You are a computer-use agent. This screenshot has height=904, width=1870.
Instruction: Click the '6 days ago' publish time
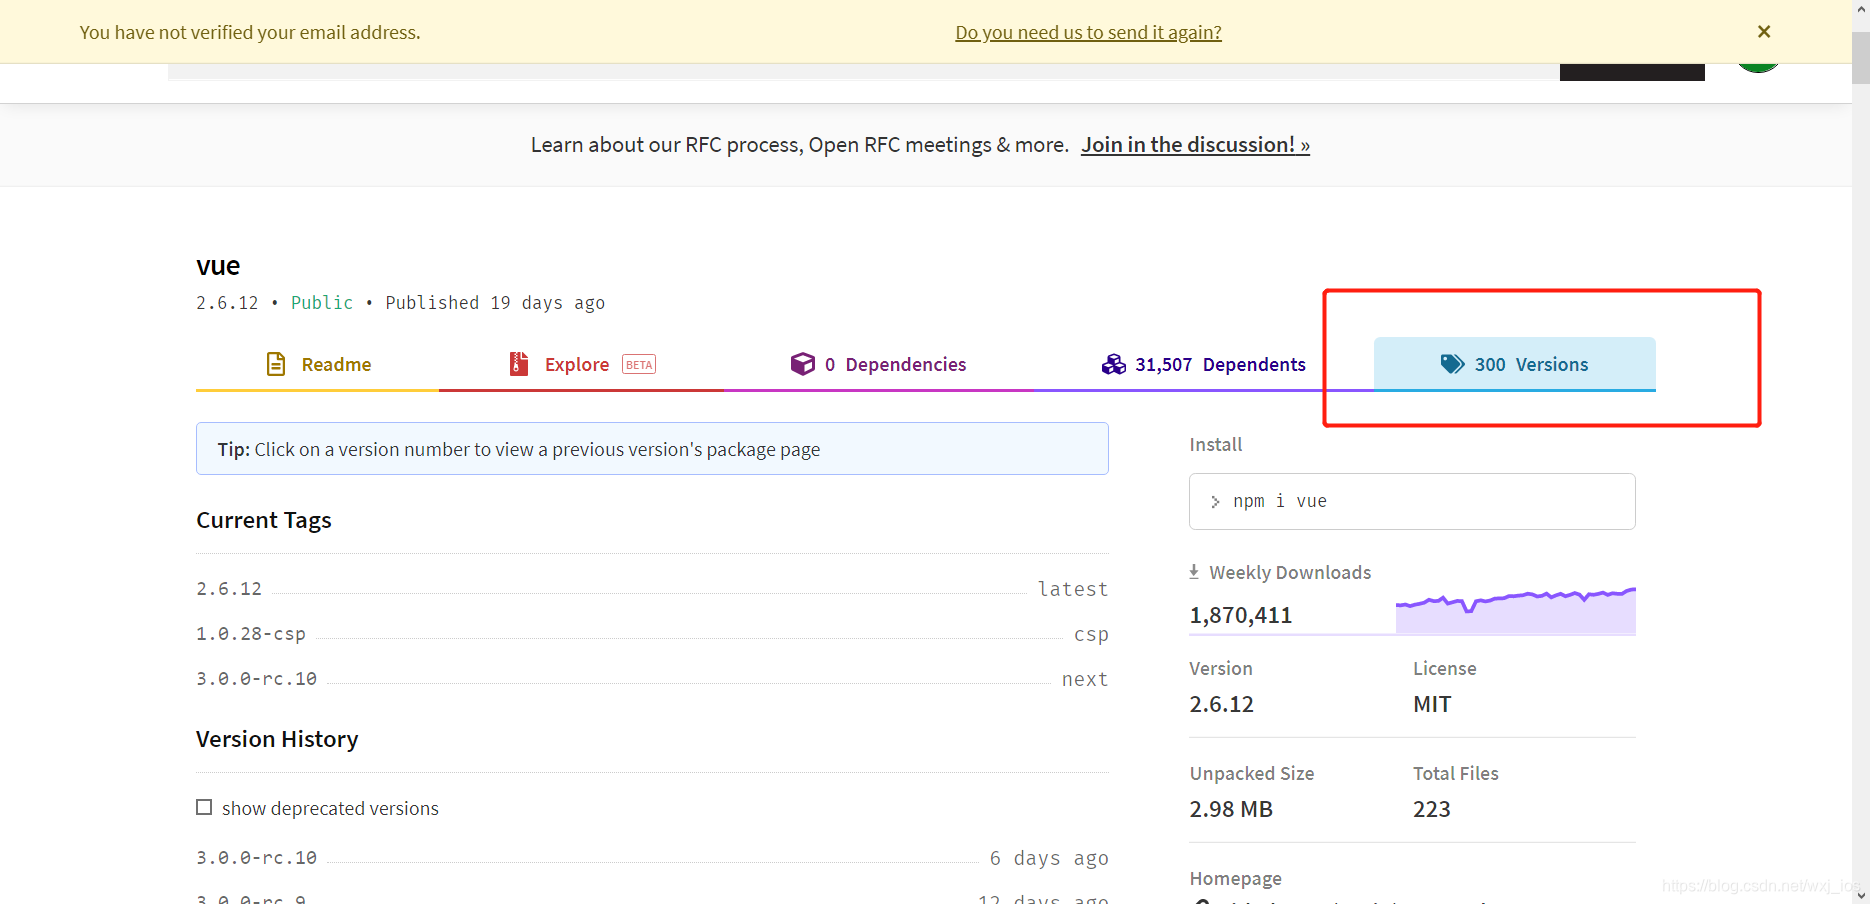point(1049,858)
